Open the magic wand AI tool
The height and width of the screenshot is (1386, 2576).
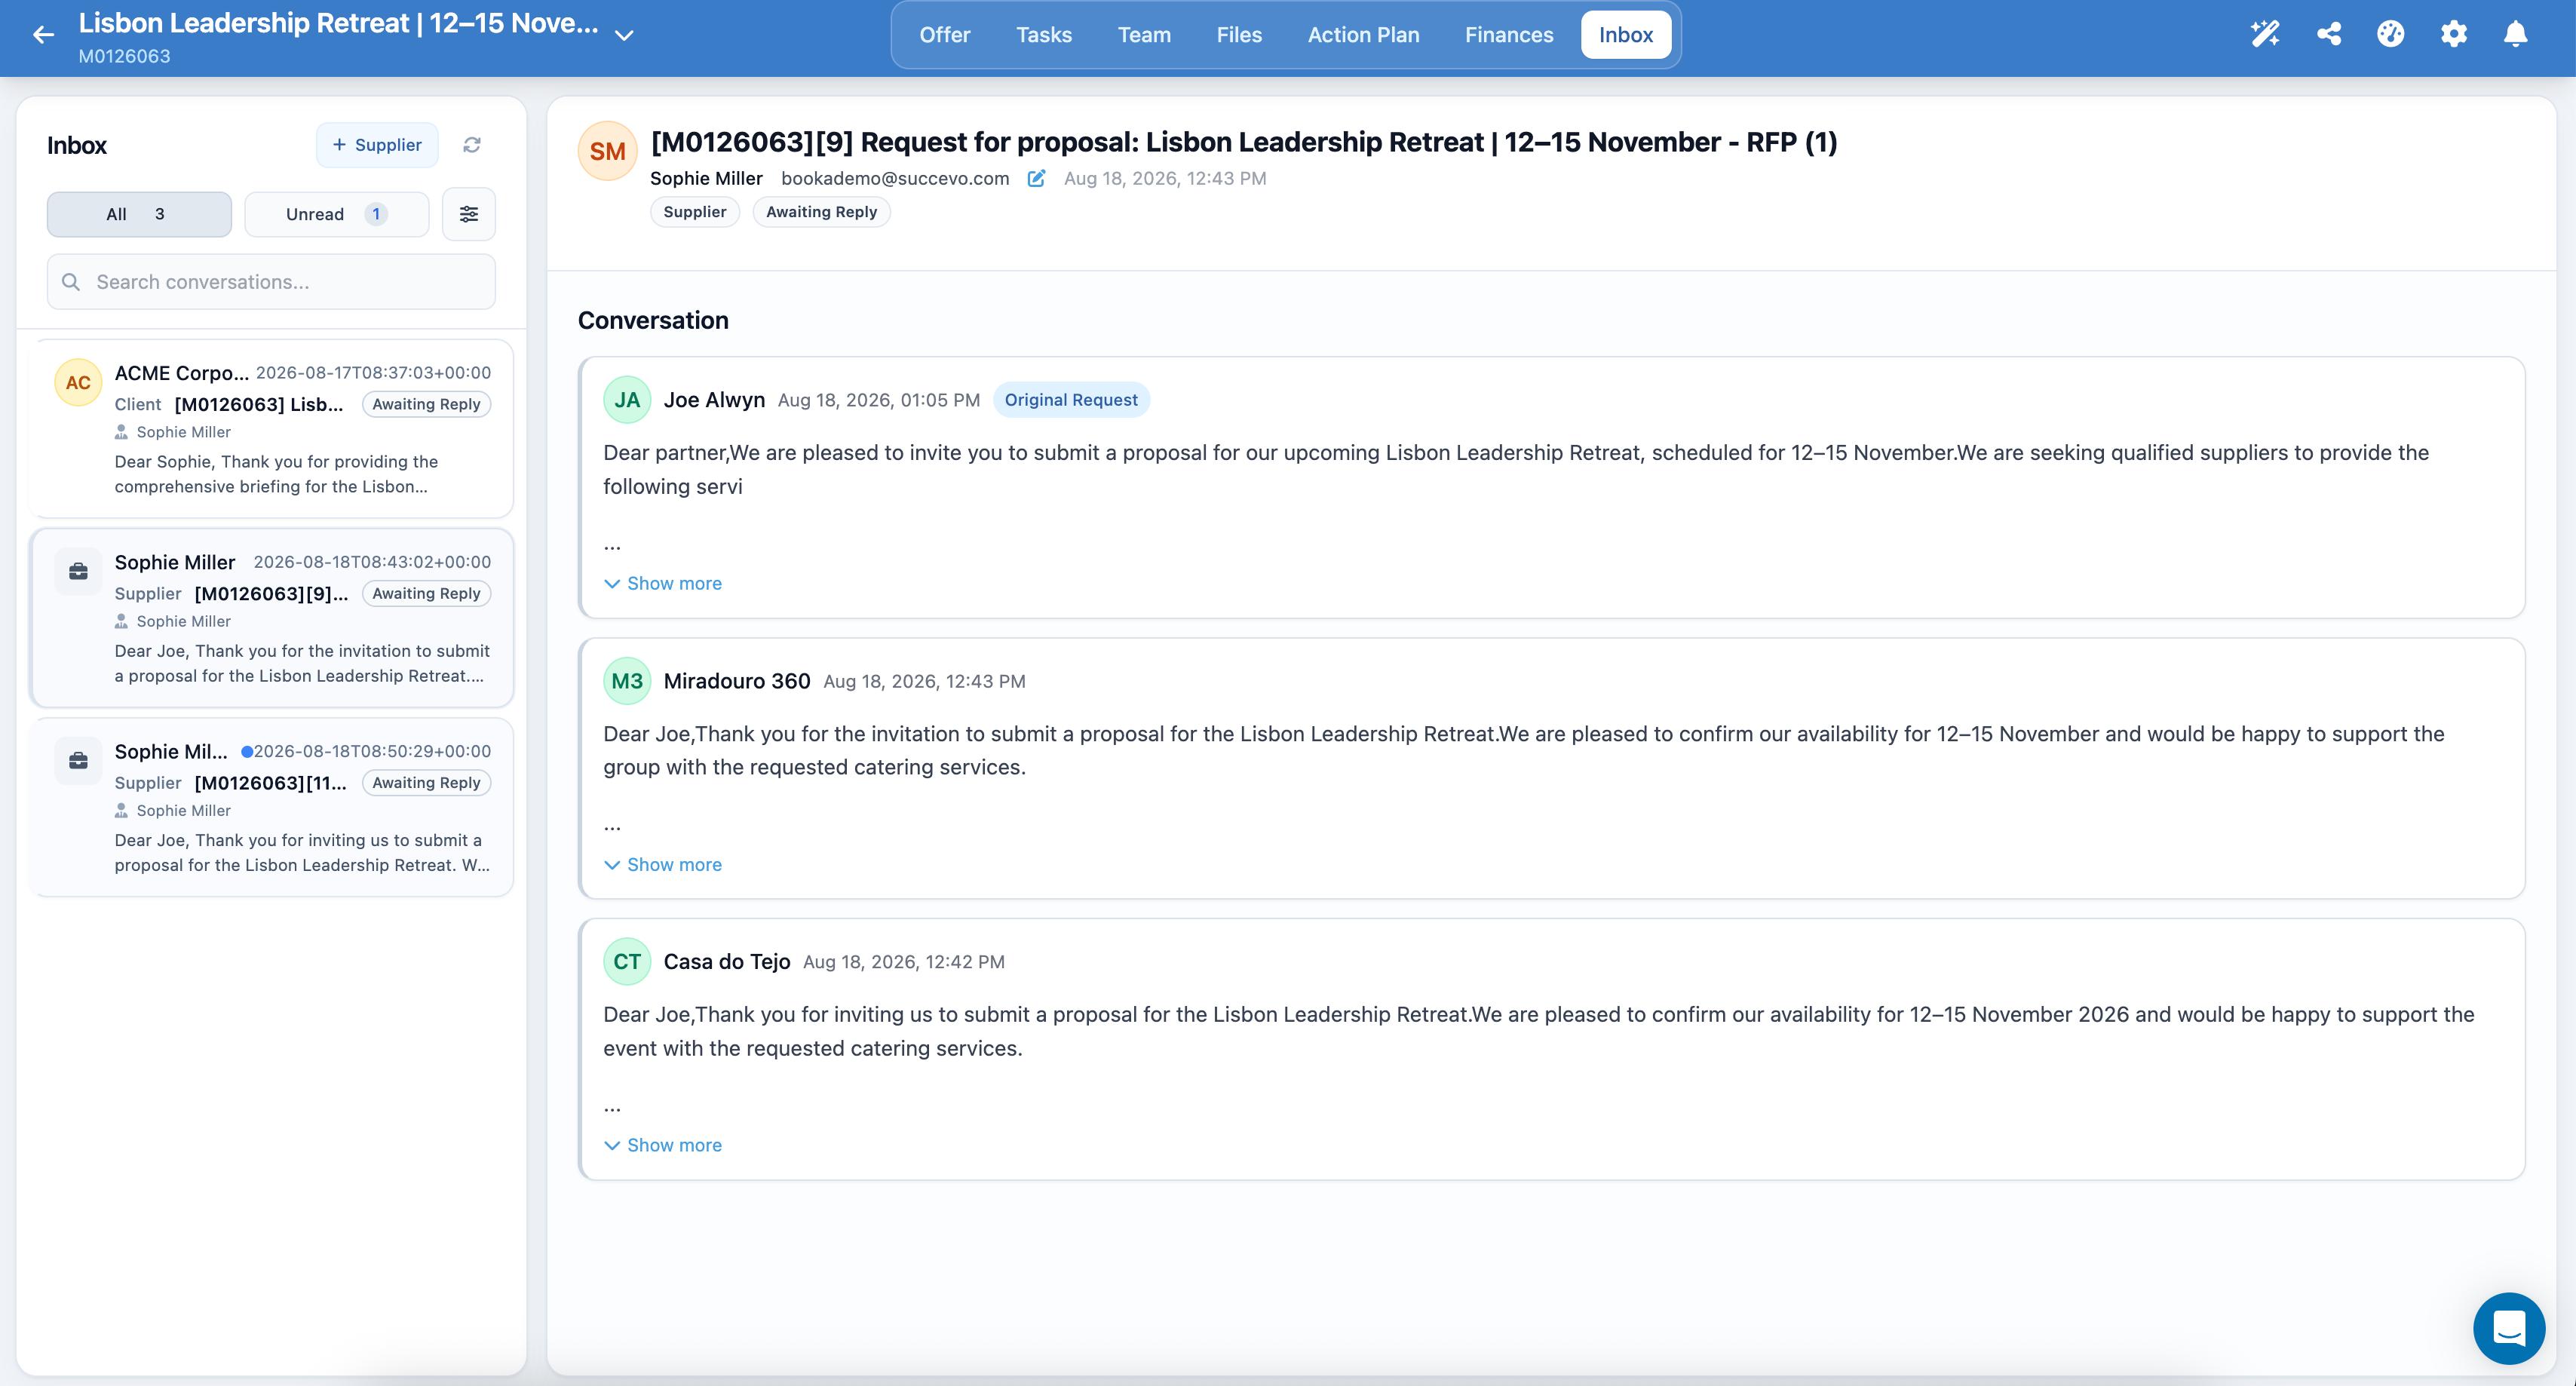click(2265, 34)
